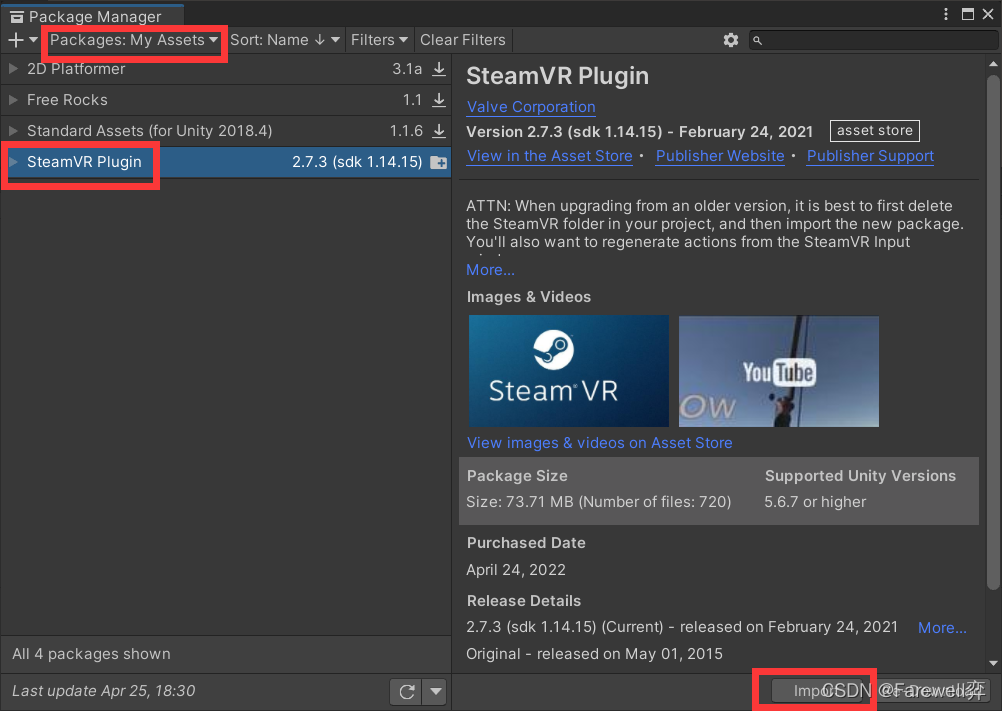Expand the SteamVR Plugin package row
The image size is (1002, 711).
pos(13,162)
